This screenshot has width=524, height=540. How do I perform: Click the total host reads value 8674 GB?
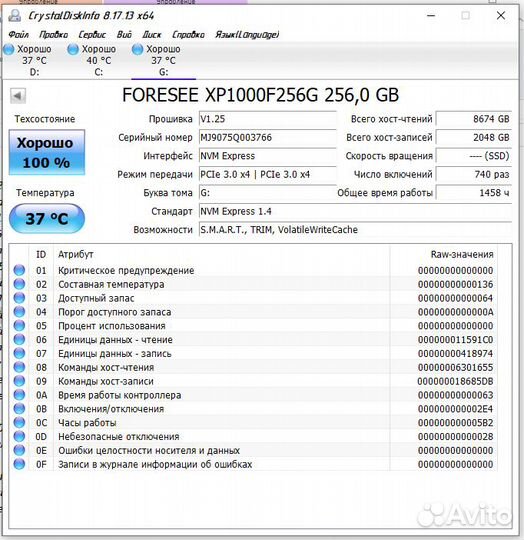(x=474, y=119)
